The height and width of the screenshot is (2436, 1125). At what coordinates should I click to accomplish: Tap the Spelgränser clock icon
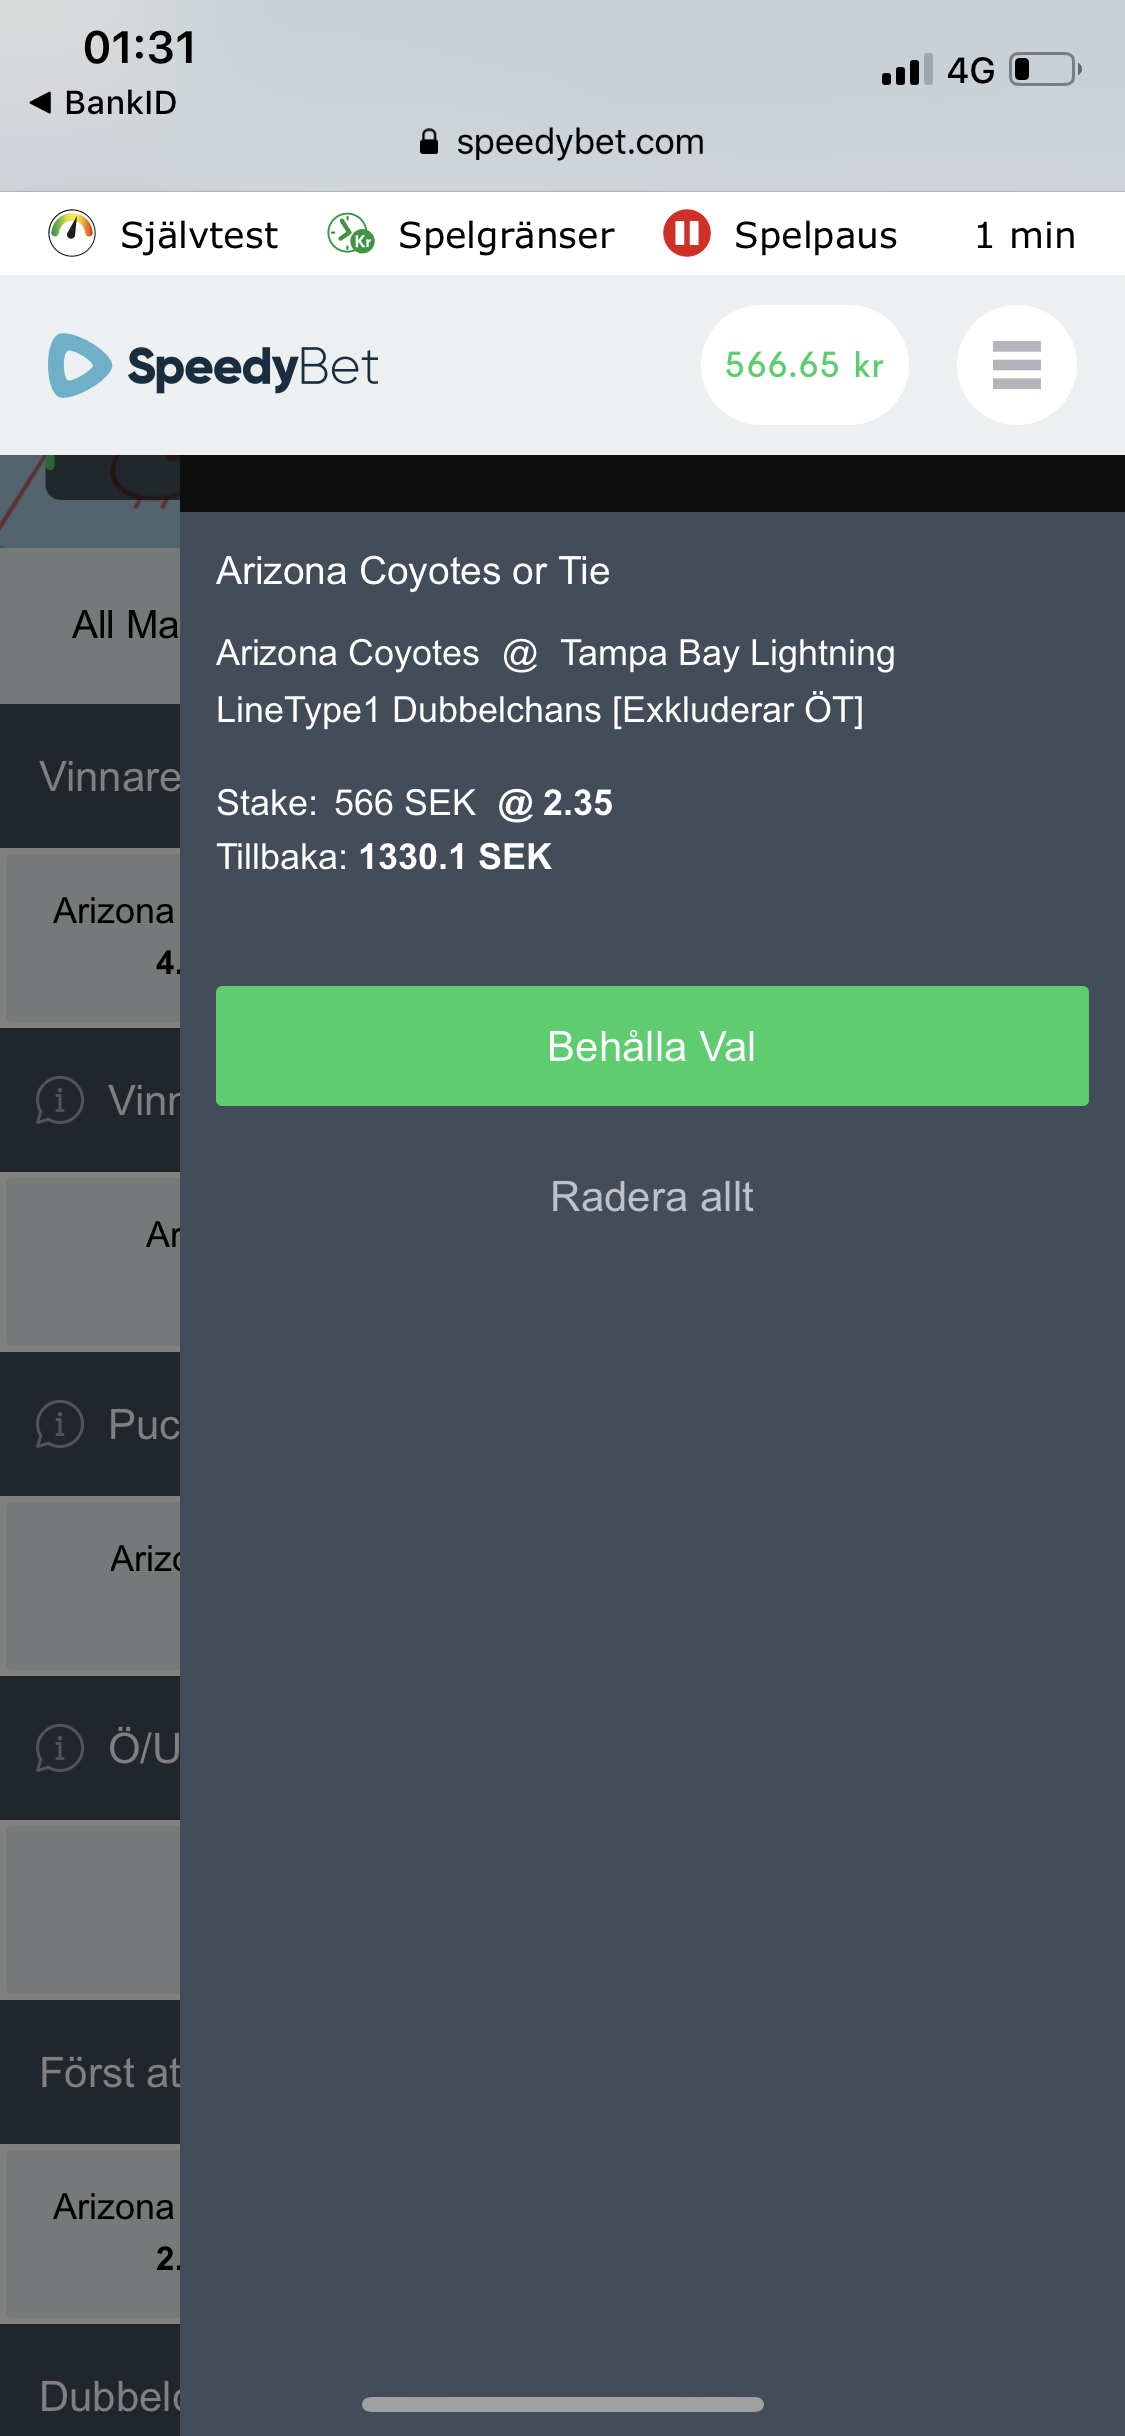click(x=351, y=234)
